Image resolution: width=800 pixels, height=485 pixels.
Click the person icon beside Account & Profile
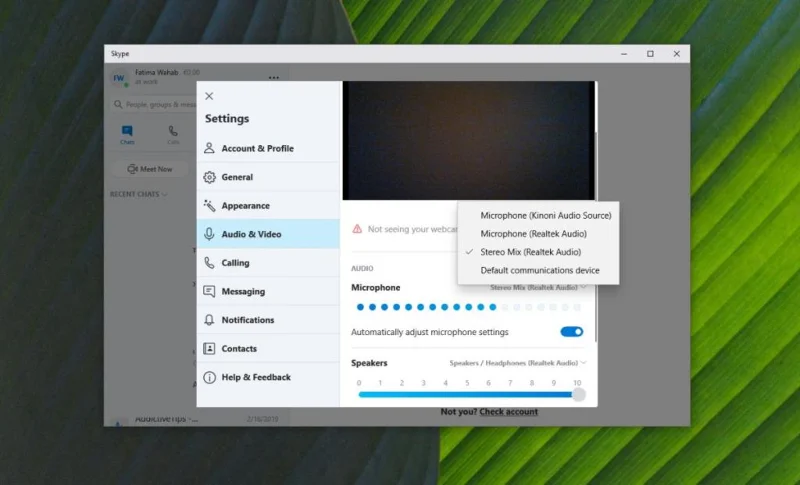[209, 148]
